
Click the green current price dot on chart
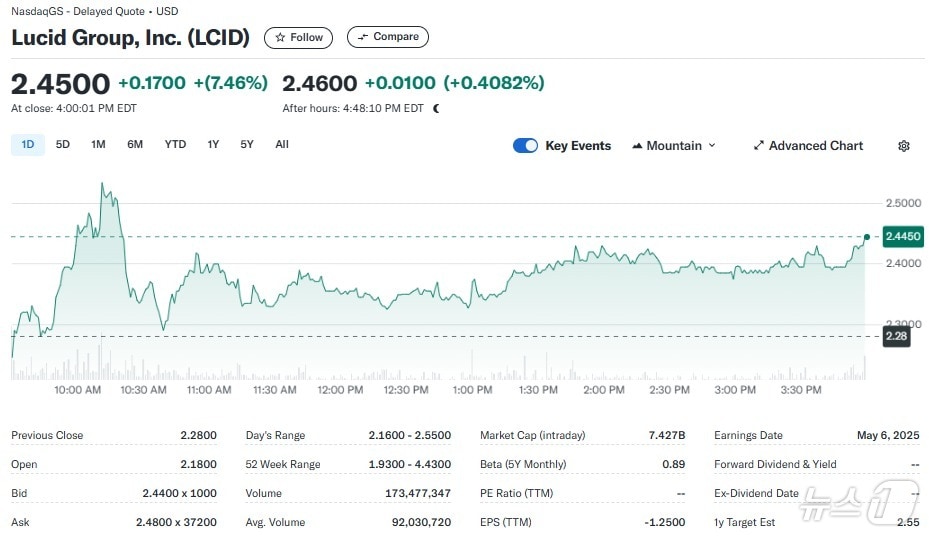pos(866,237)
